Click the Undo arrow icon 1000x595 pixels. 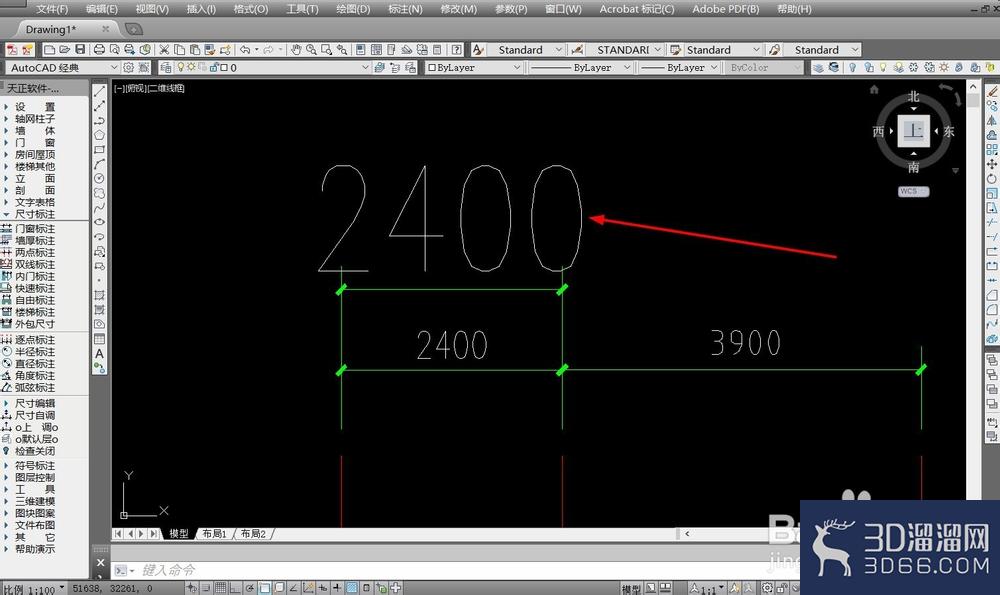pos(245,50)
